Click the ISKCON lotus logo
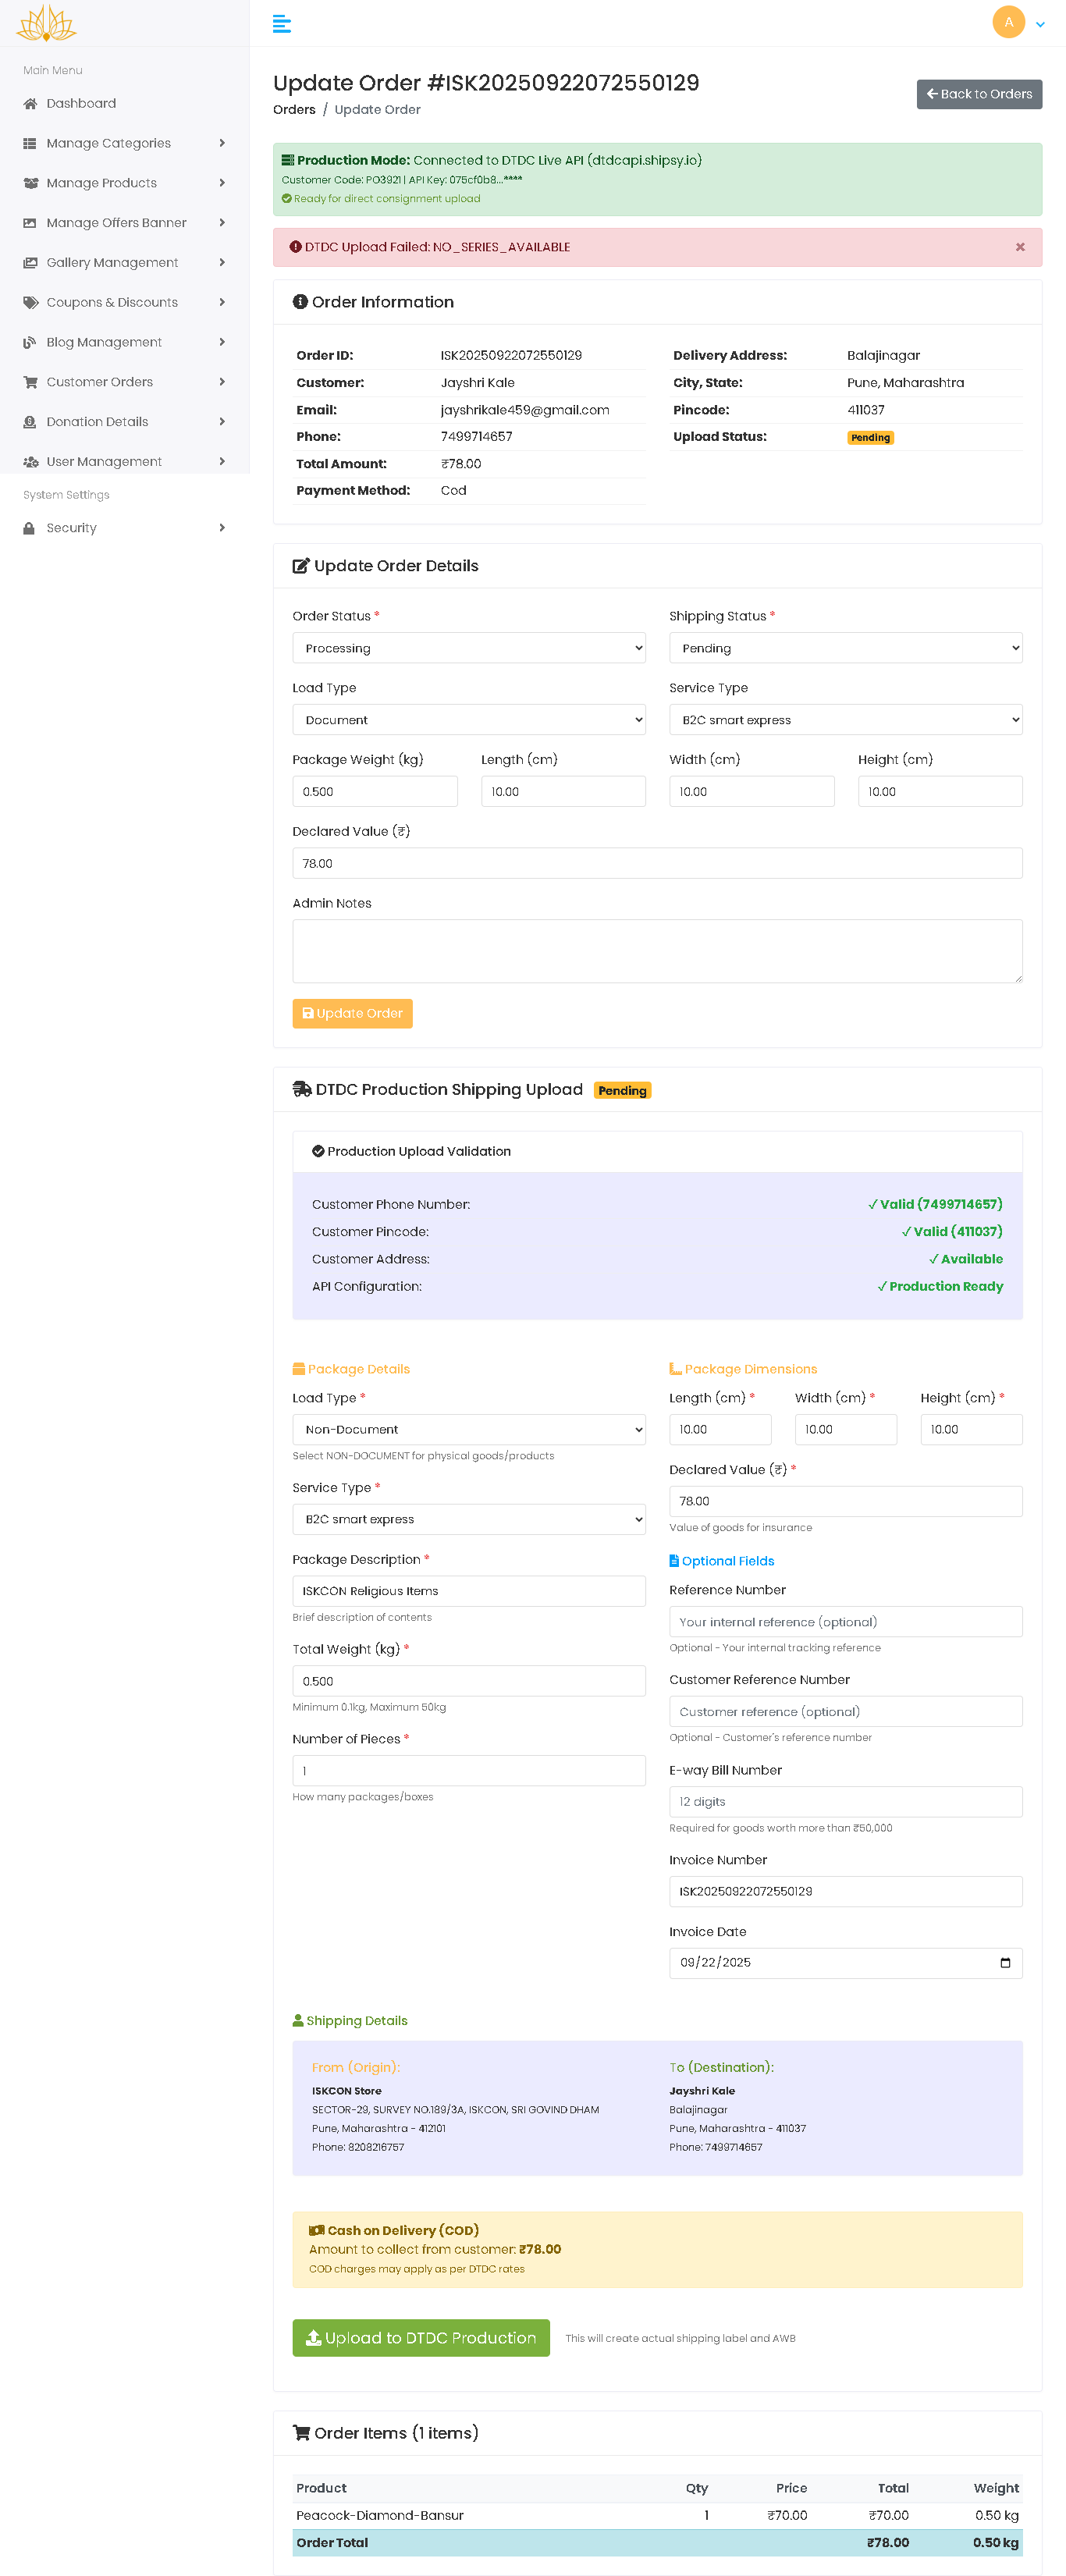The height and width of the screenshot is (2576, 1066). tap(46, 23)
